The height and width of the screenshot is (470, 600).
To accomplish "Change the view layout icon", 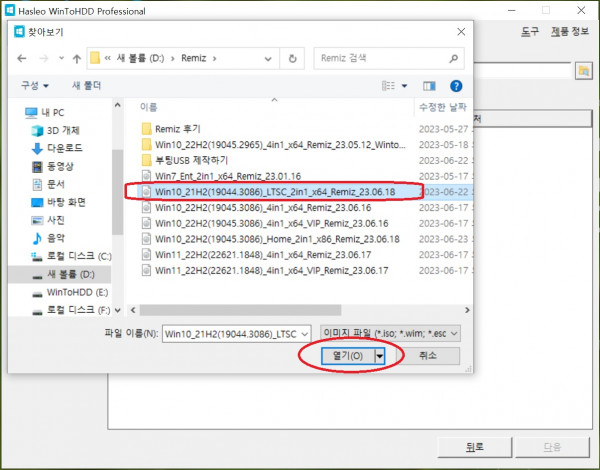I will tap(388, 86).
